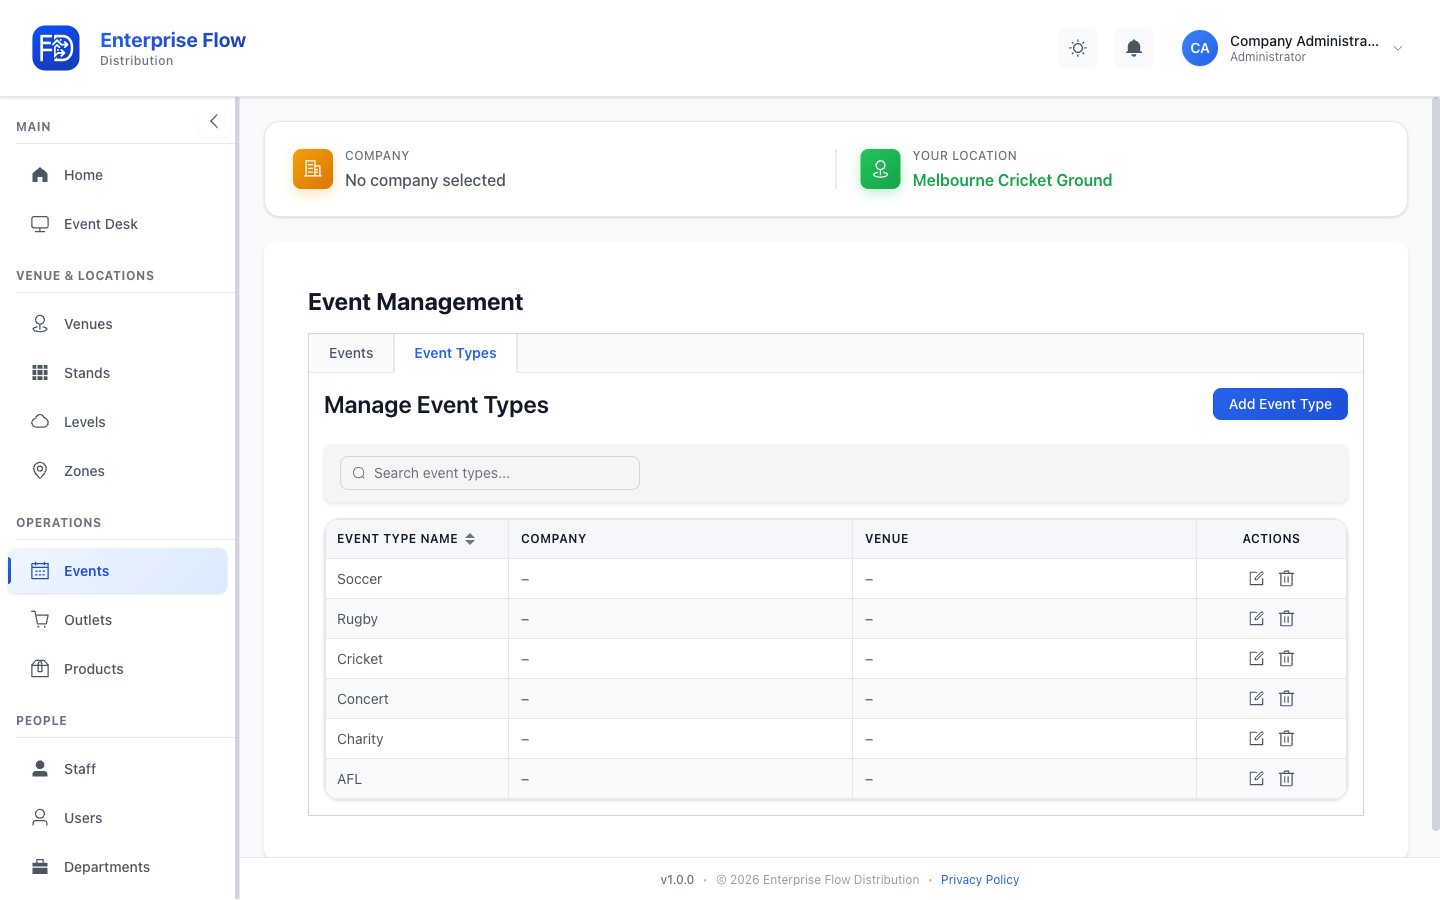The height and width of the screenshot is (900, 1440).
Task: Click the Add Event Type button
Action: (x=1280, y=404)
